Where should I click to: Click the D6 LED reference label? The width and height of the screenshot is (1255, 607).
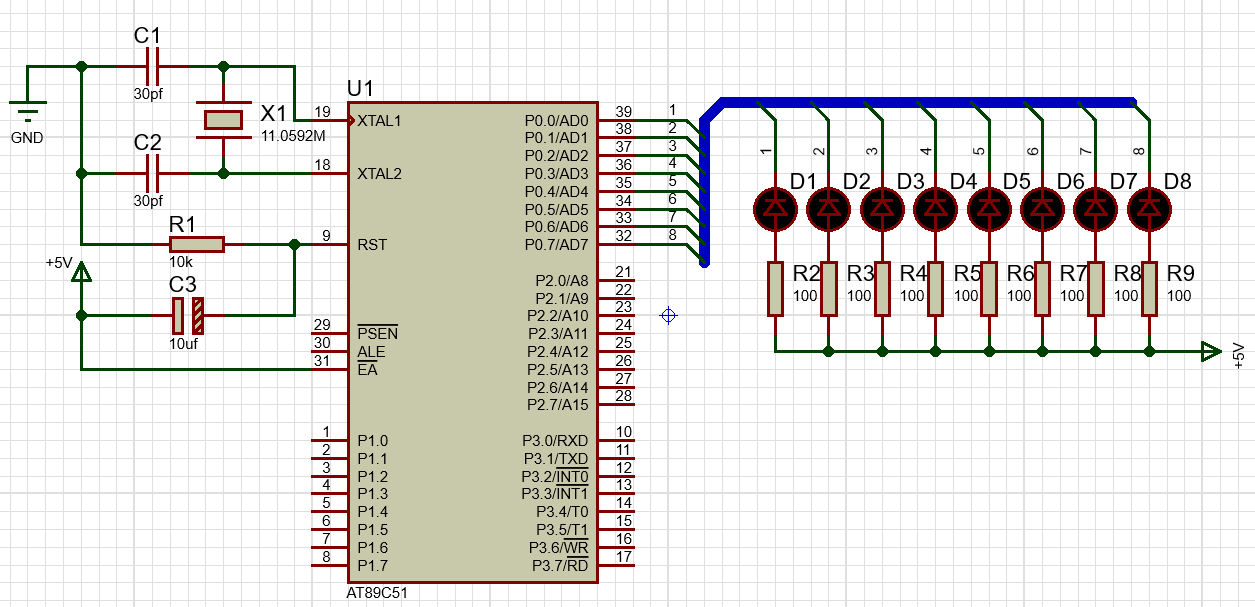coord(1070,182)
